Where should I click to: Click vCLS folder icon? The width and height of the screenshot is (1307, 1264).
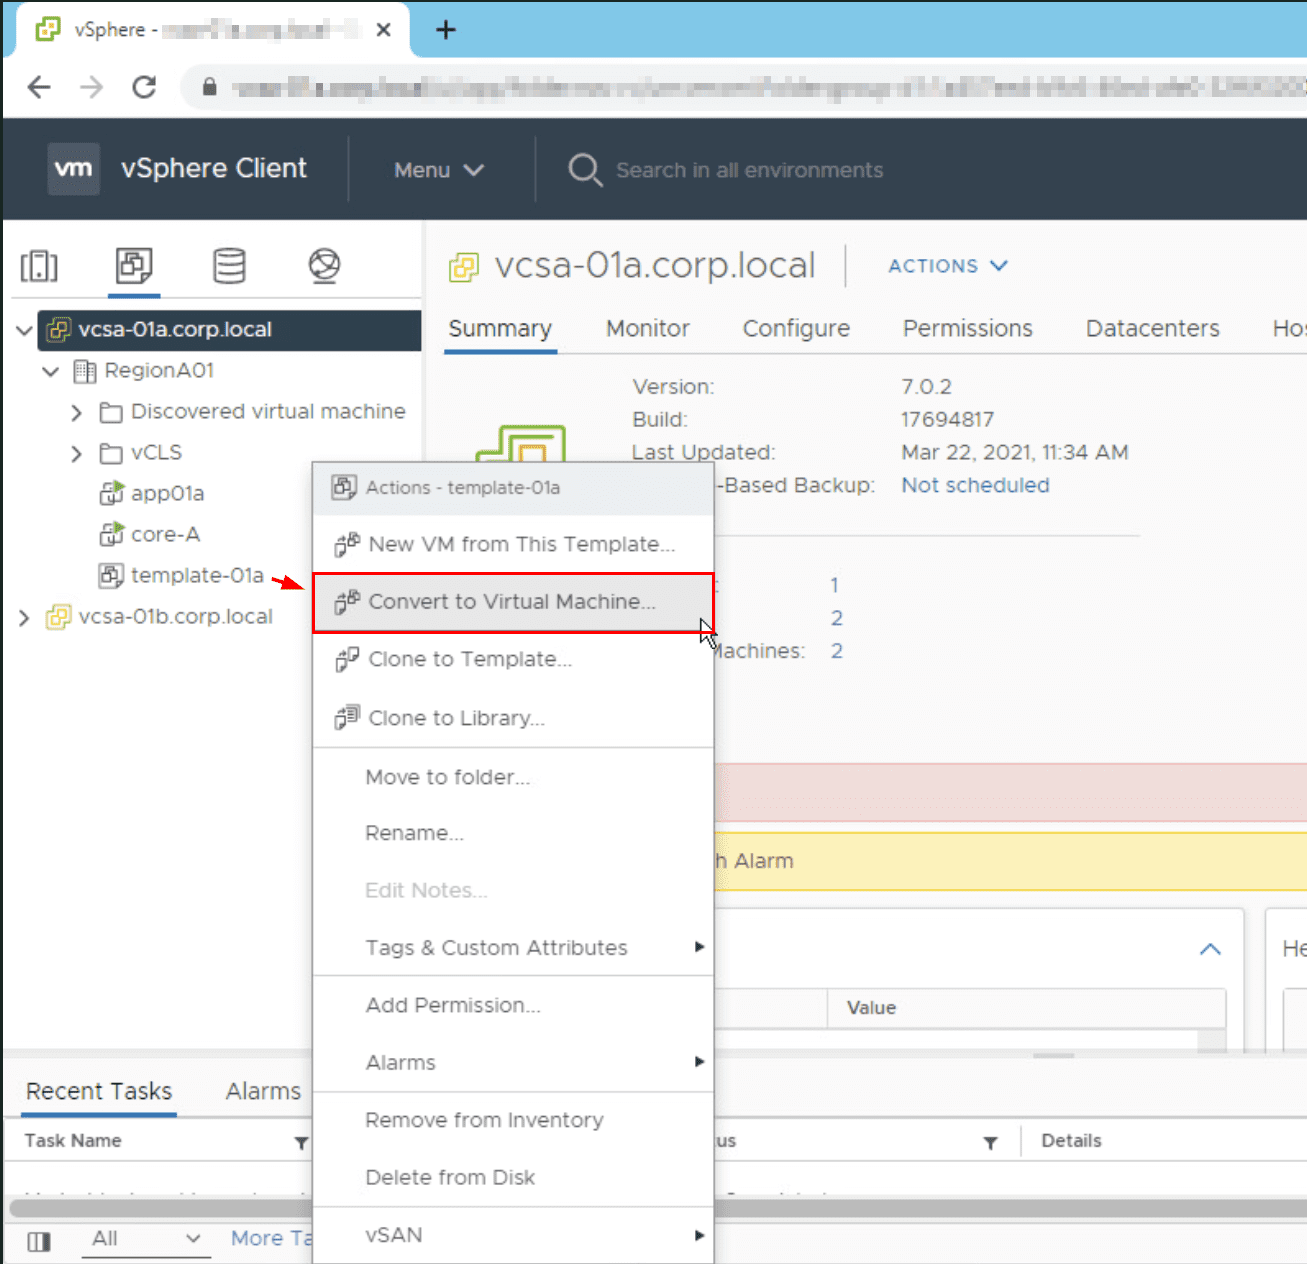coord(111,453)
